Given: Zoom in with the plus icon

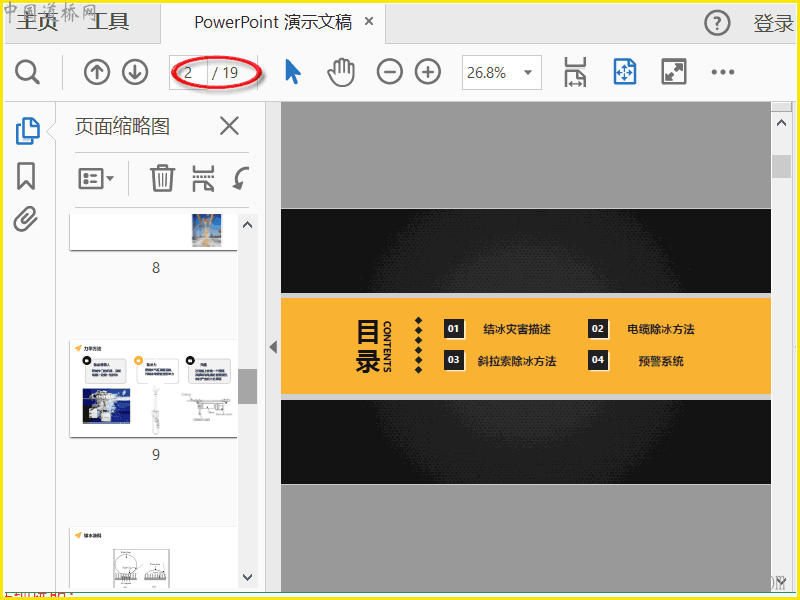Looking at the screenshot, I should tap(428, 72).
